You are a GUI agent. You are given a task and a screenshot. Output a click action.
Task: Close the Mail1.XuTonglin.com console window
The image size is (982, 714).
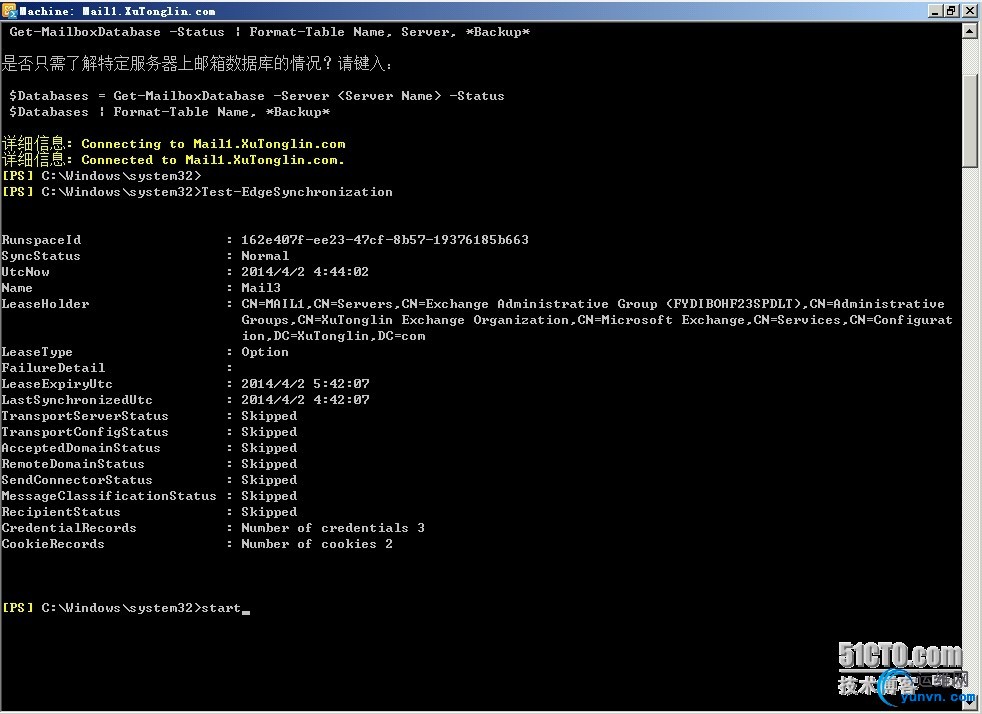click(x=968, y=10)
